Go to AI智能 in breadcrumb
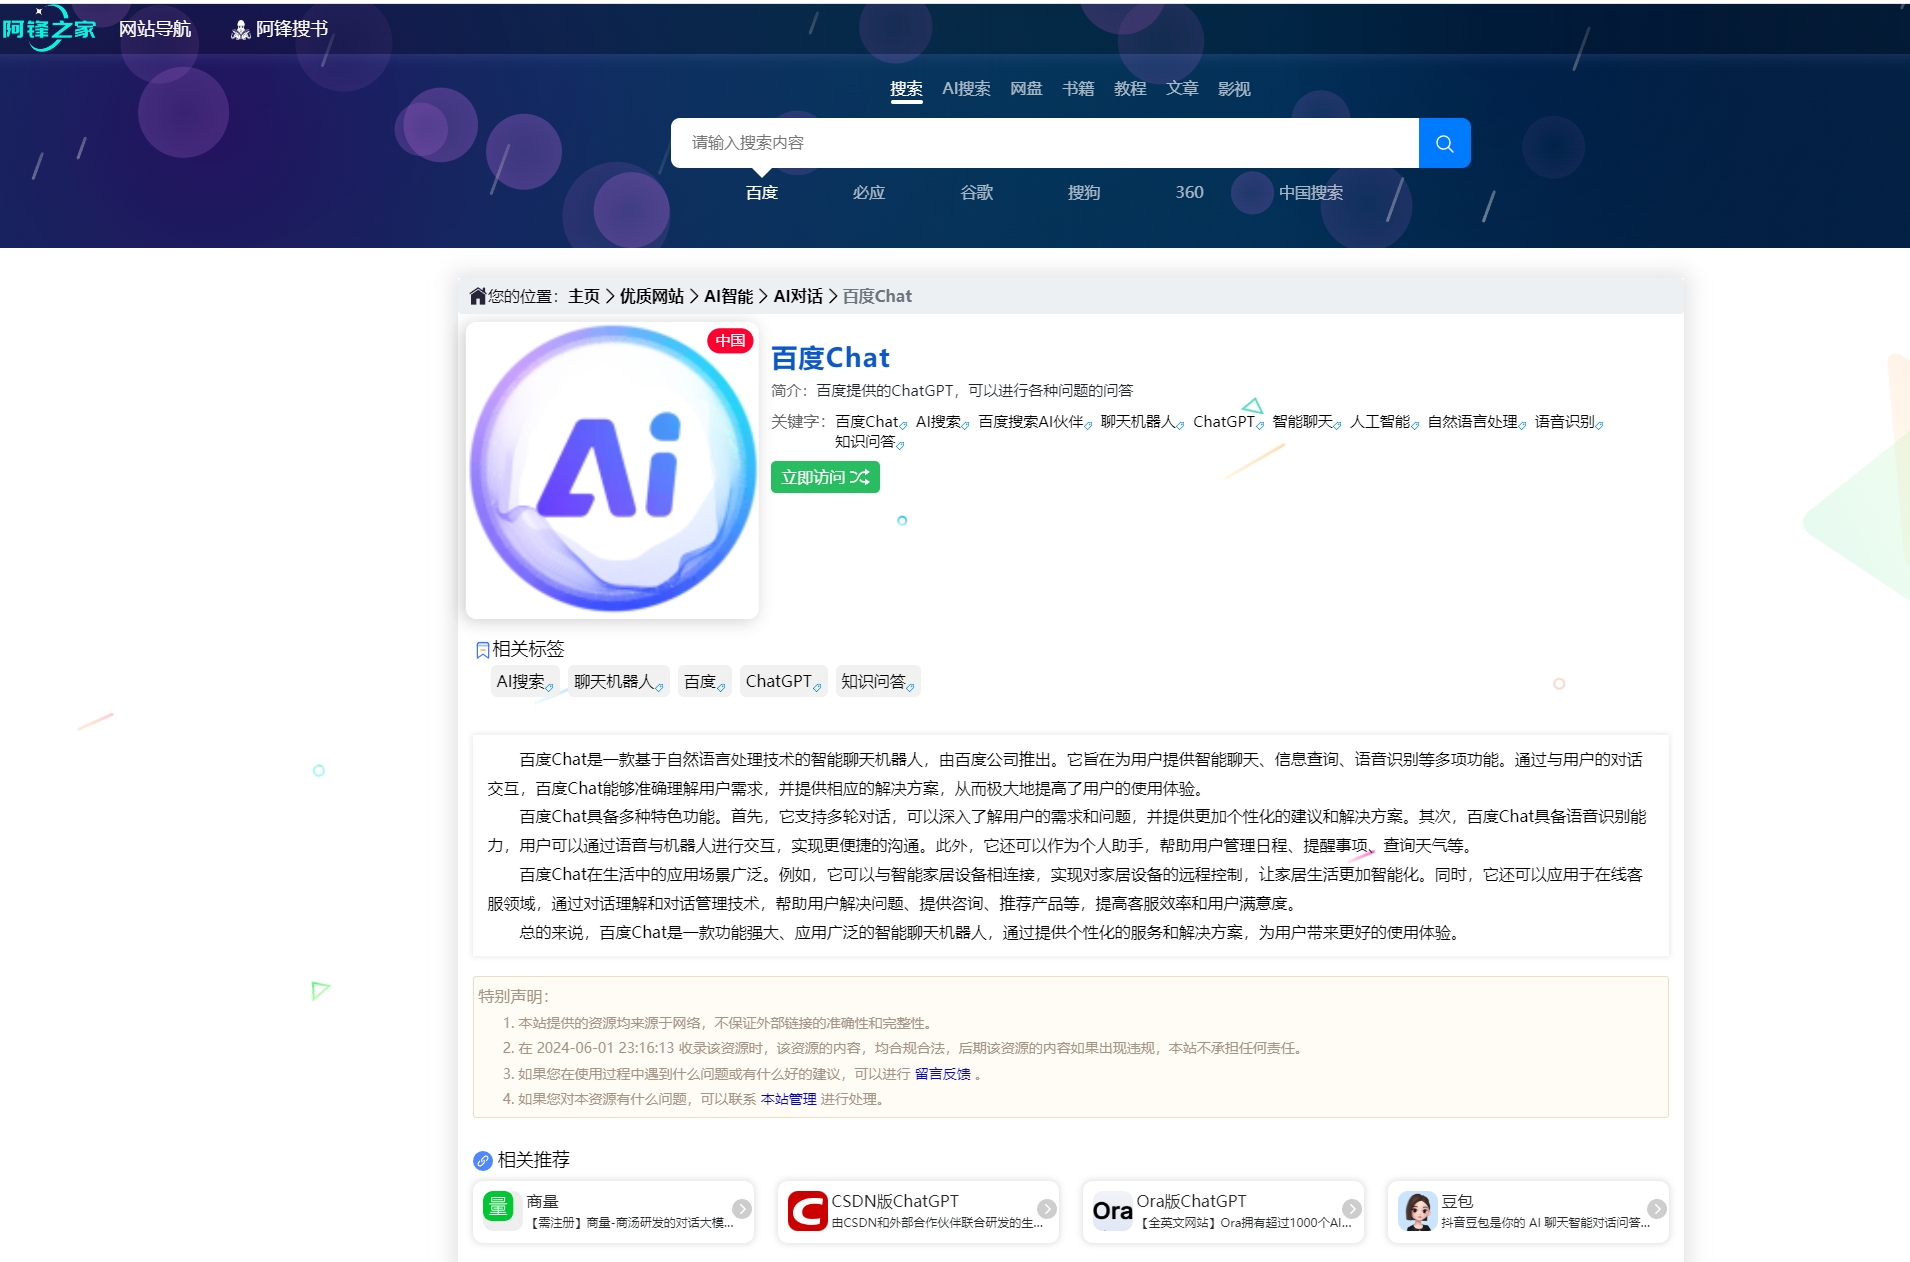 tap(729, 296)
